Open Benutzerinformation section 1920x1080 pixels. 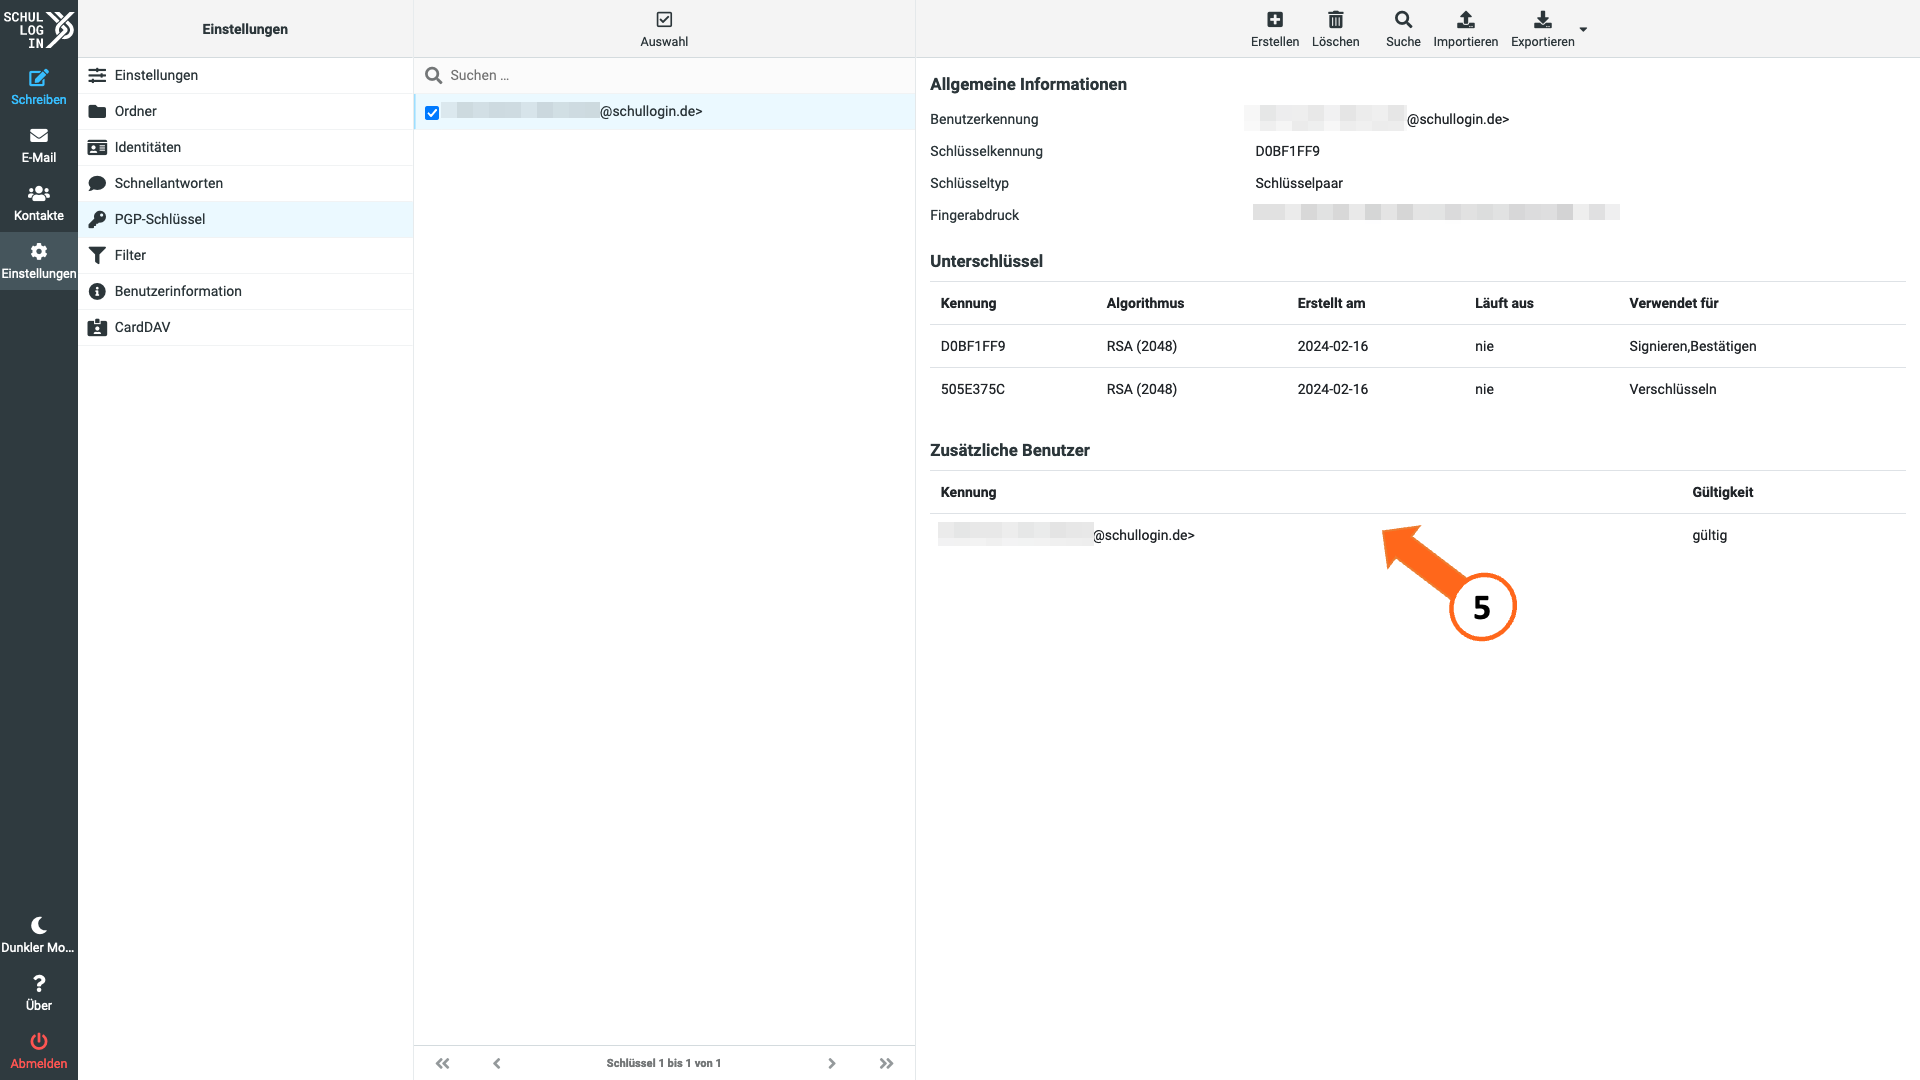coord(246,291)
